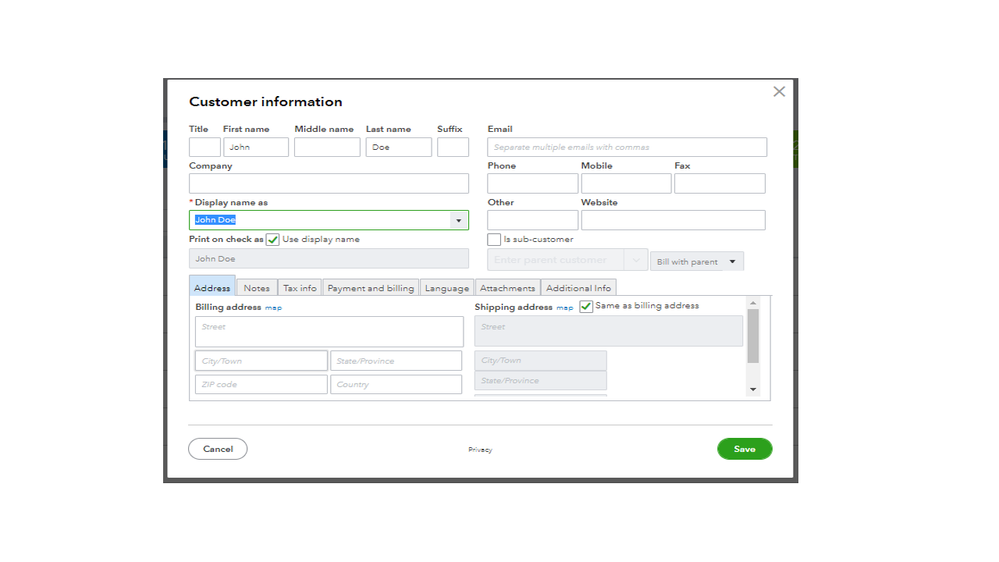Focus the Middle name field

(327, 147)
